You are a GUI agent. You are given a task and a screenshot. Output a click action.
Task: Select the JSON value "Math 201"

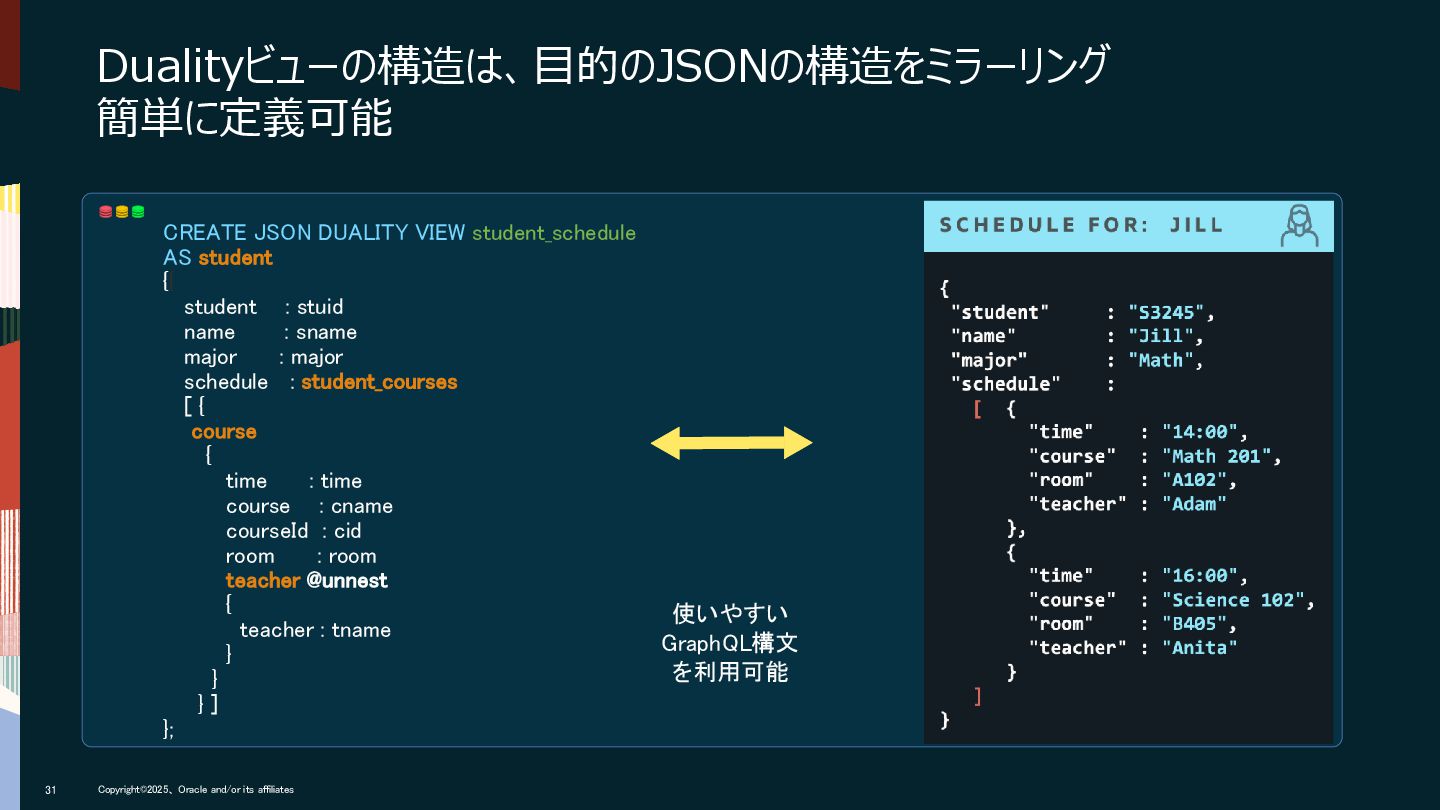coord(1217,456)
